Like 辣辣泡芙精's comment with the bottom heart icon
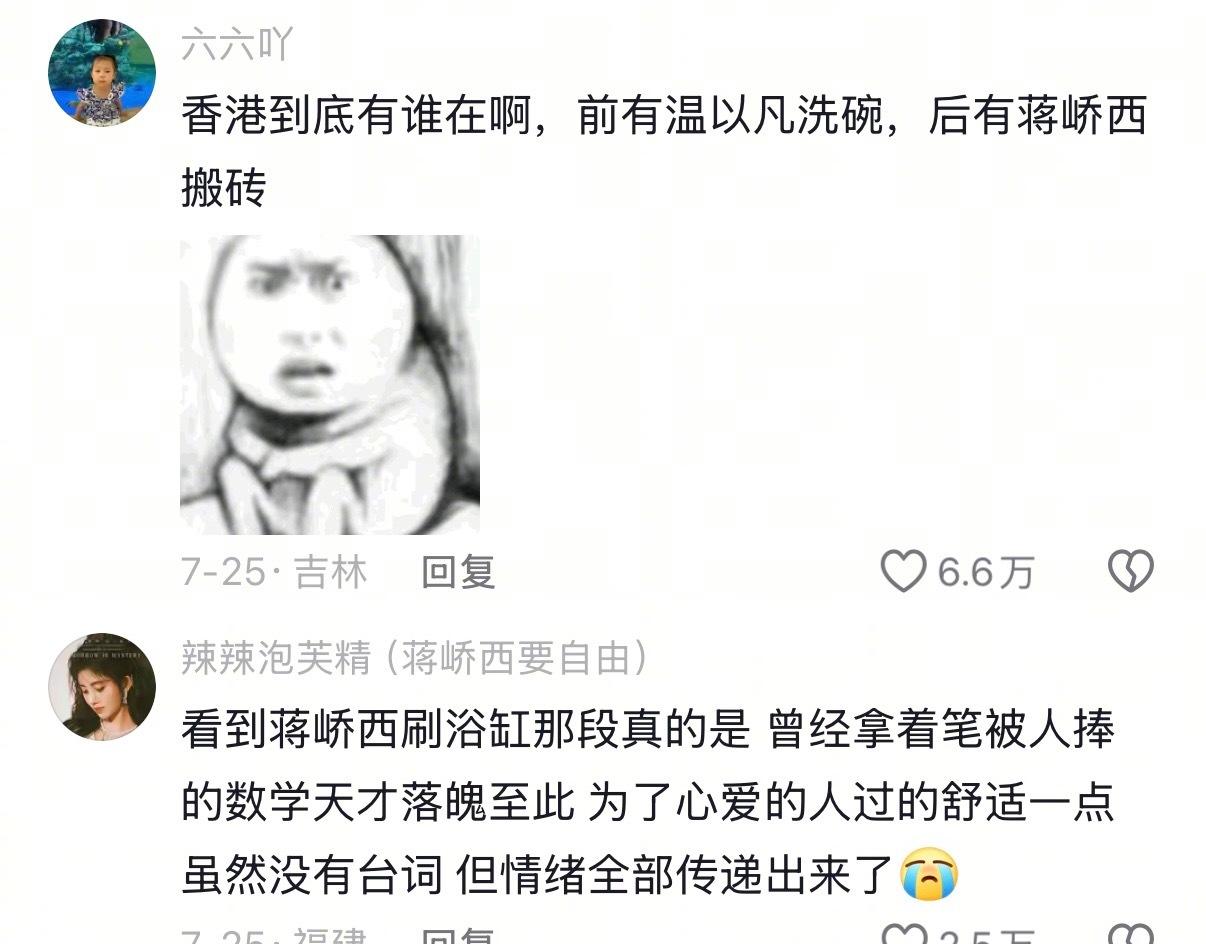 pos(903,936)
